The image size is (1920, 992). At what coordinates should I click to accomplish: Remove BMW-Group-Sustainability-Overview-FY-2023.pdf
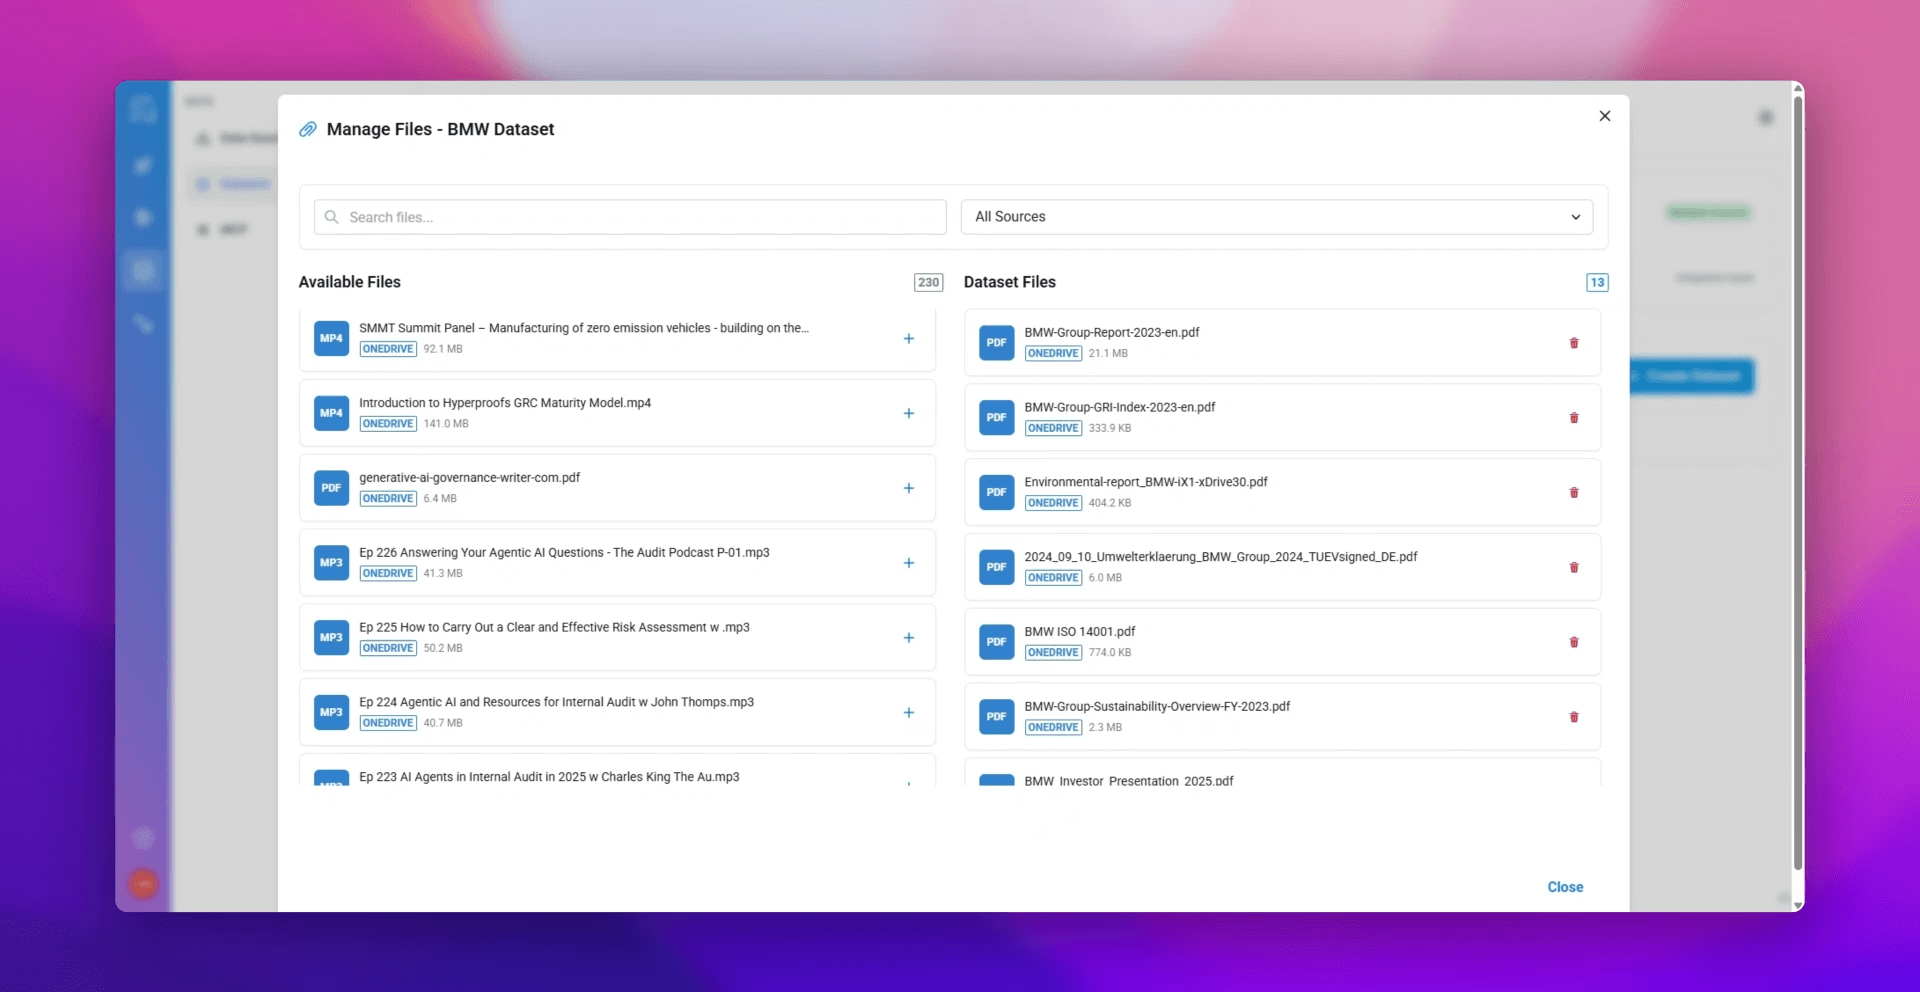(x=1574, y=717)
